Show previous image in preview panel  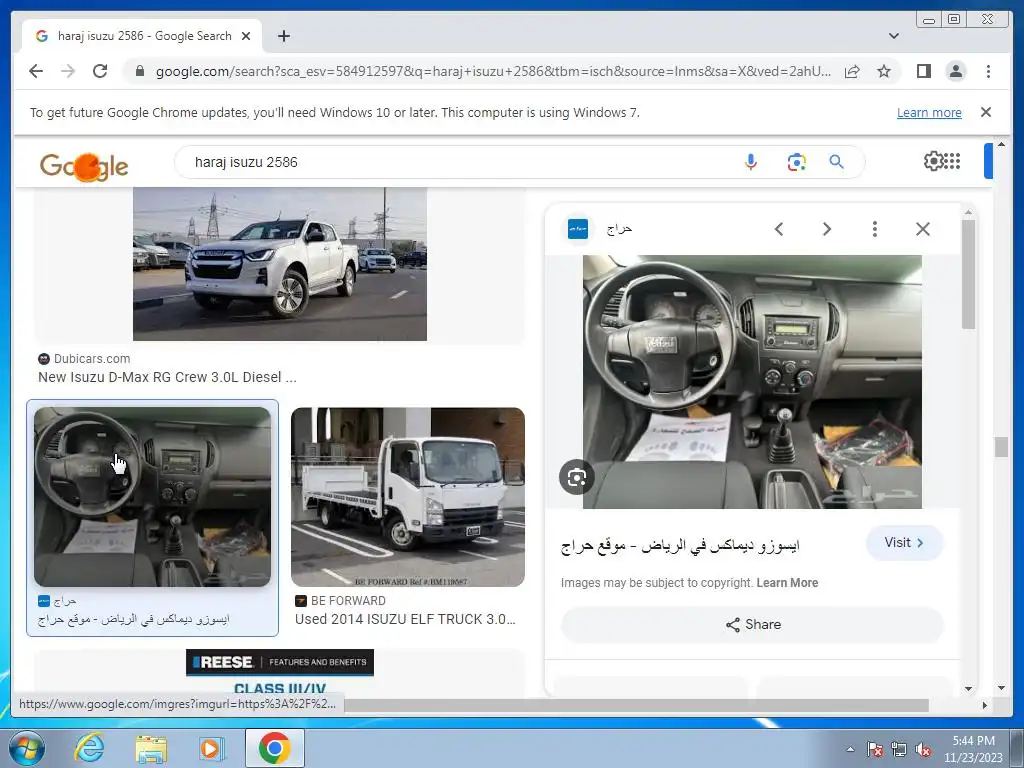click(778, 229)
